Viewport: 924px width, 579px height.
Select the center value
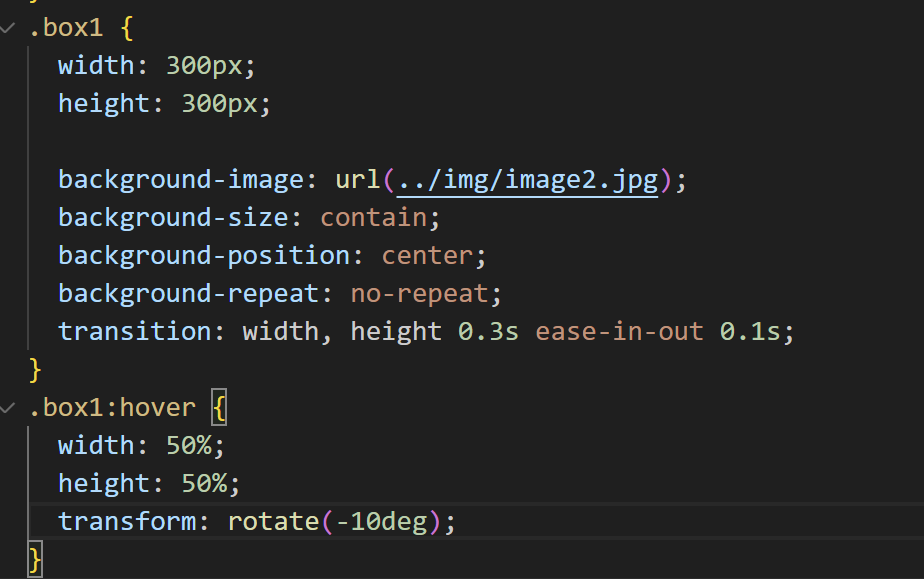coord(427,256)
